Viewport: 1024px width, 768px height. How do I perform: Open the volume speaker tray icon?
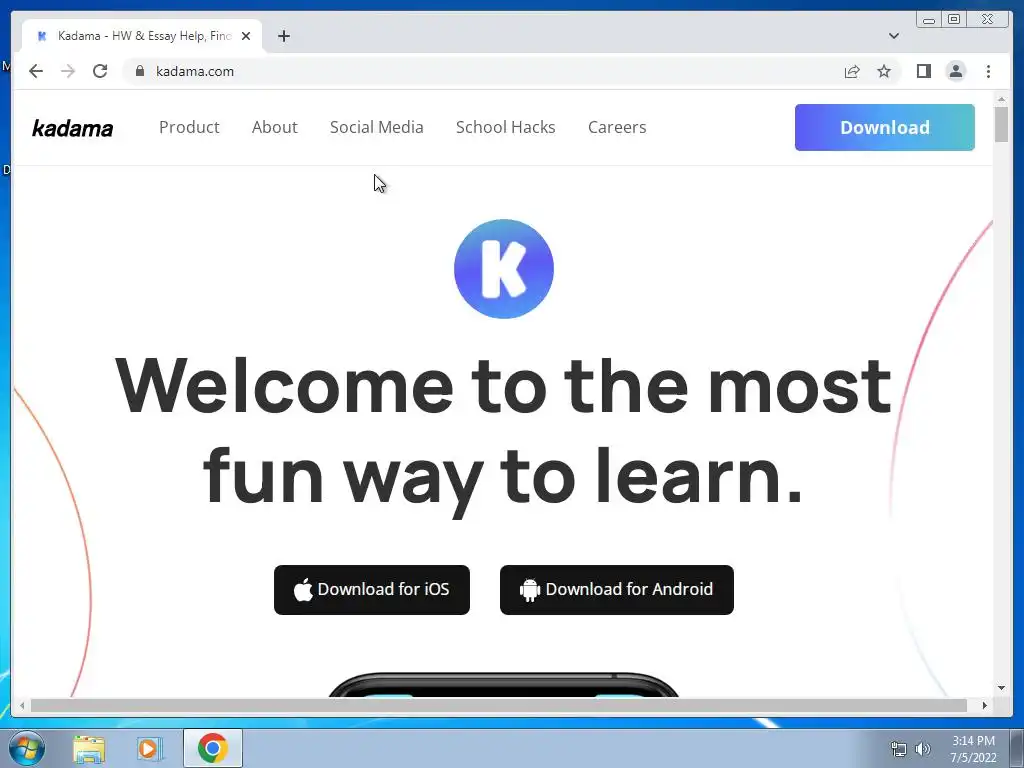click(923, 749)
